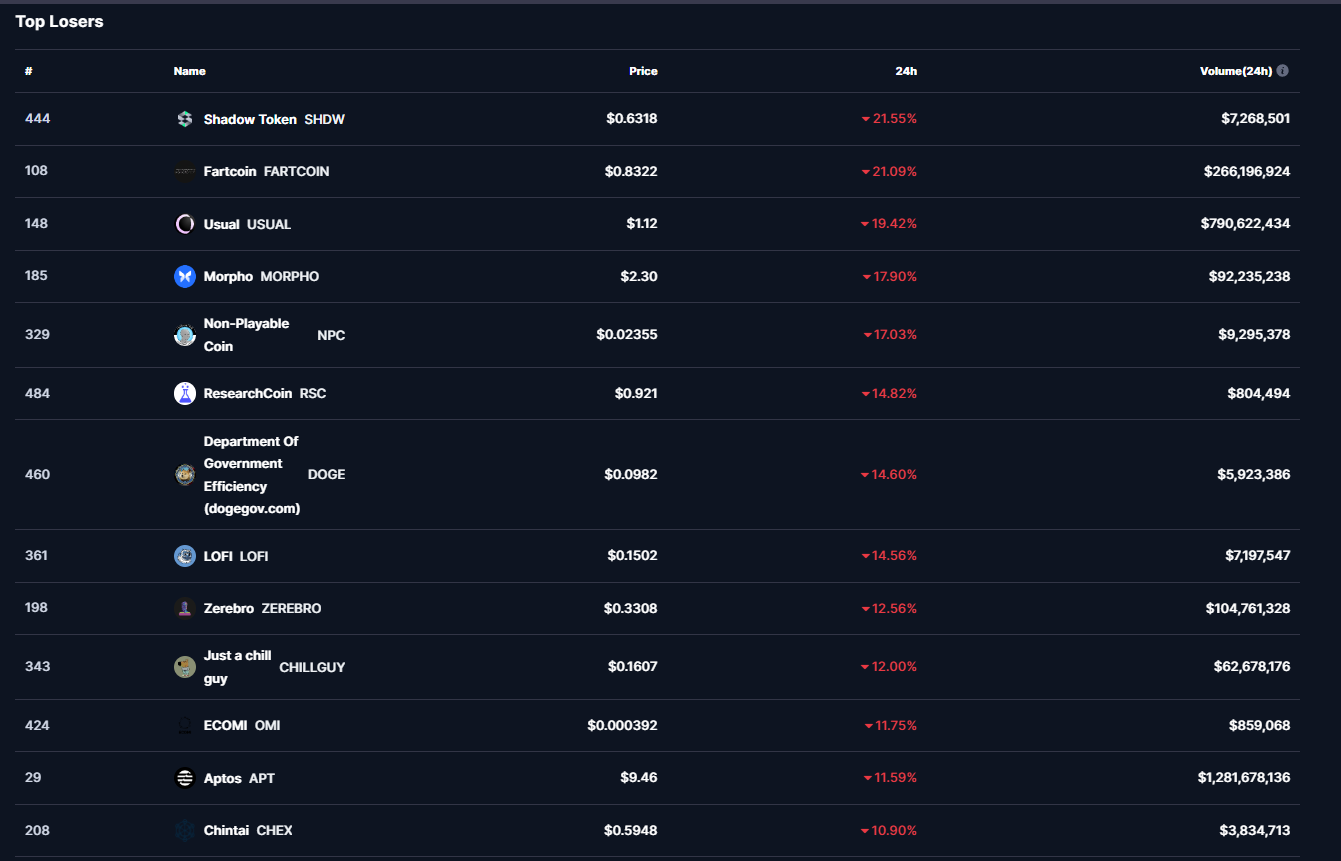
Task: Open the ECOMI OMI coin link
Action: click(226, 725)
